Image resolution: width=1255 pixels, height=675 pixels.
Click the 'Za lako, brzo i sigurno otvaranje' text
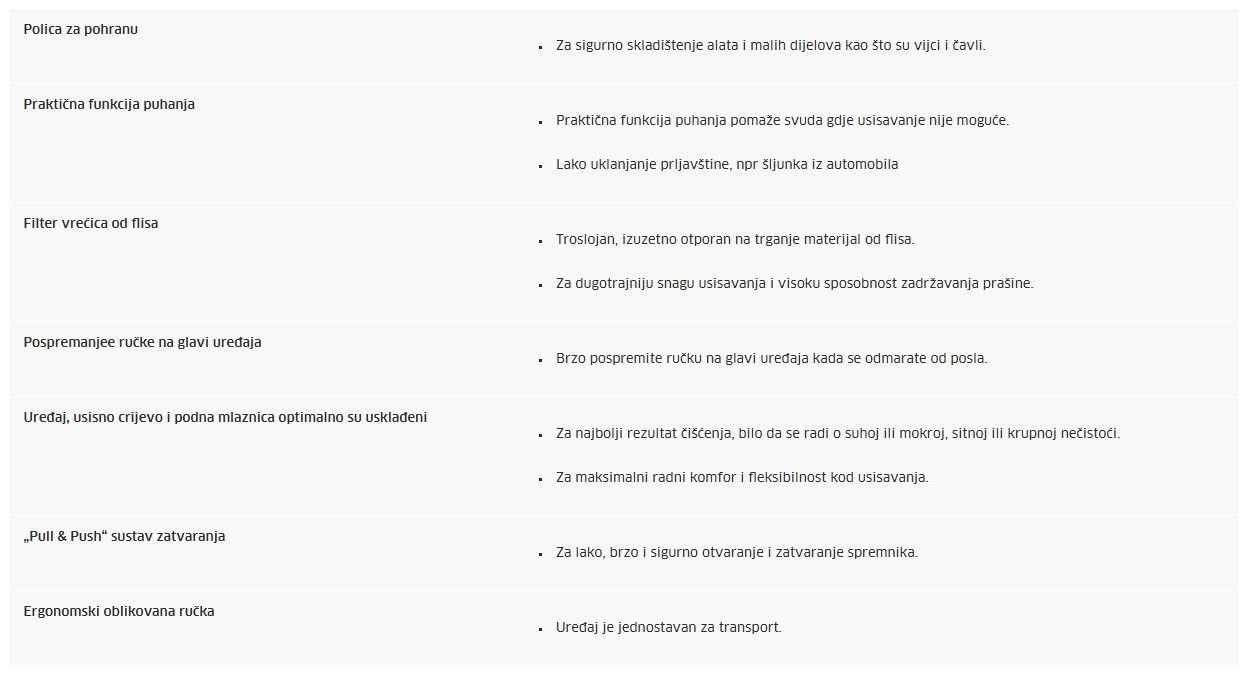737,552
